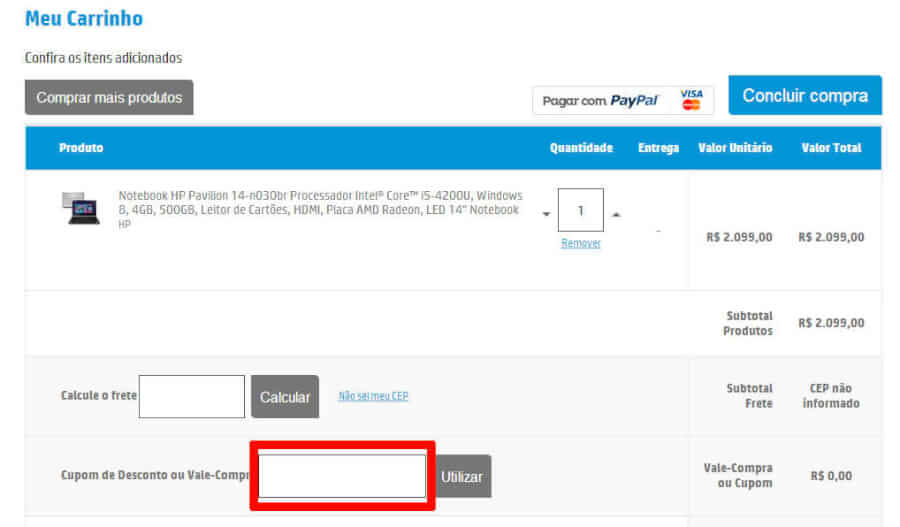Finish checkout with Concluir compra
The height and width of the screenshot is (527, 900).
804,96
